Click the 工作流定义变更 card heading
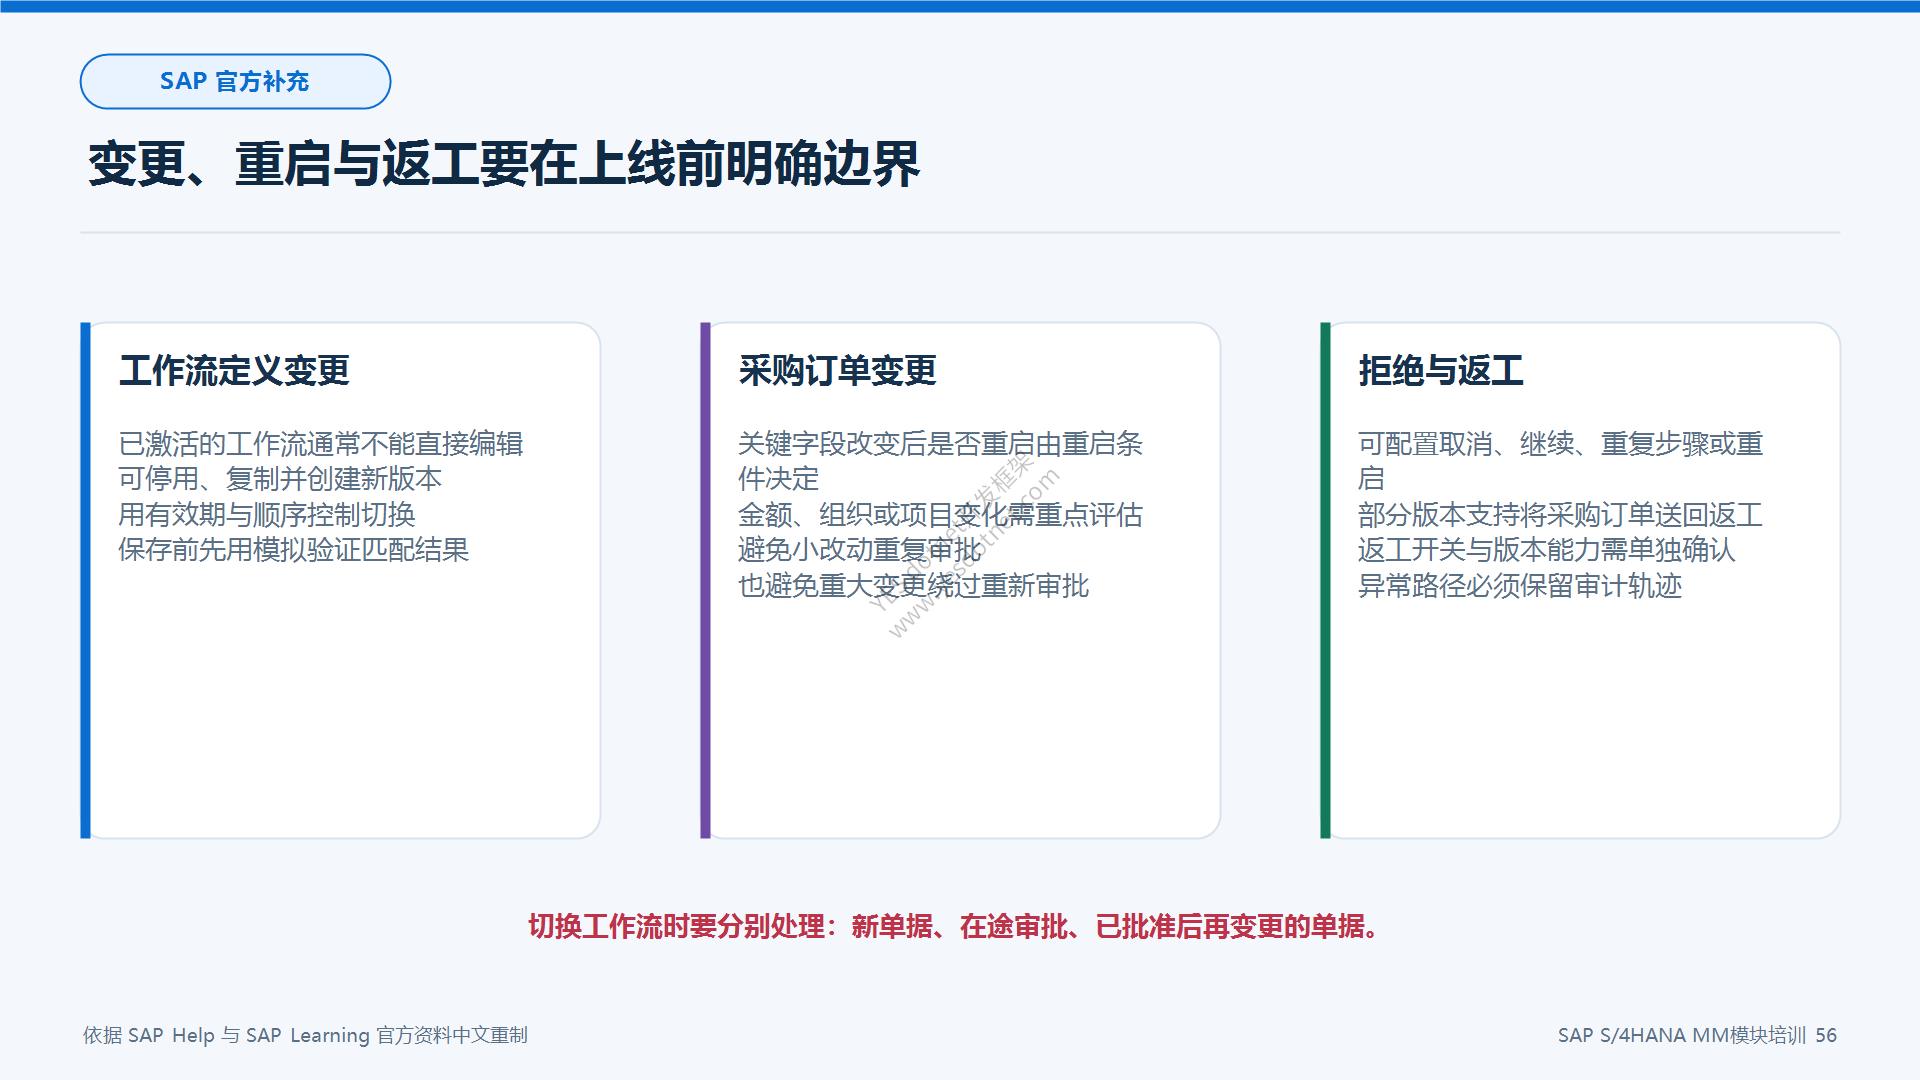Viewport: 1920px width, 1080px height. coord(235,371)
